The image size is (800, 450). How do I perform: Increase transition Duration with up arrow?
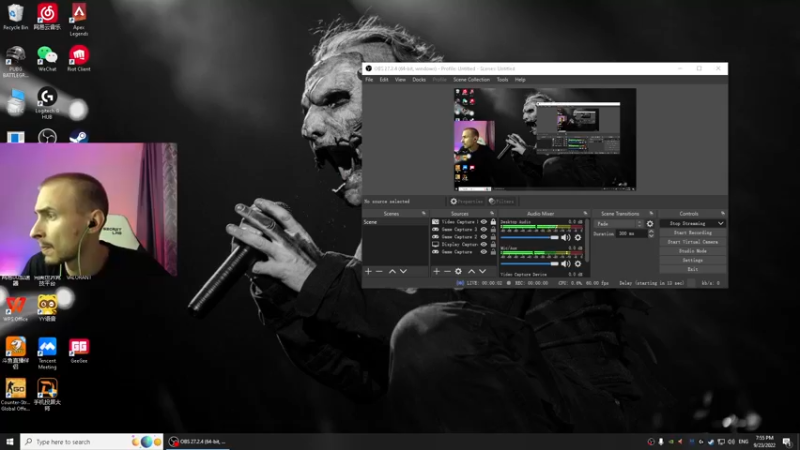651,231
